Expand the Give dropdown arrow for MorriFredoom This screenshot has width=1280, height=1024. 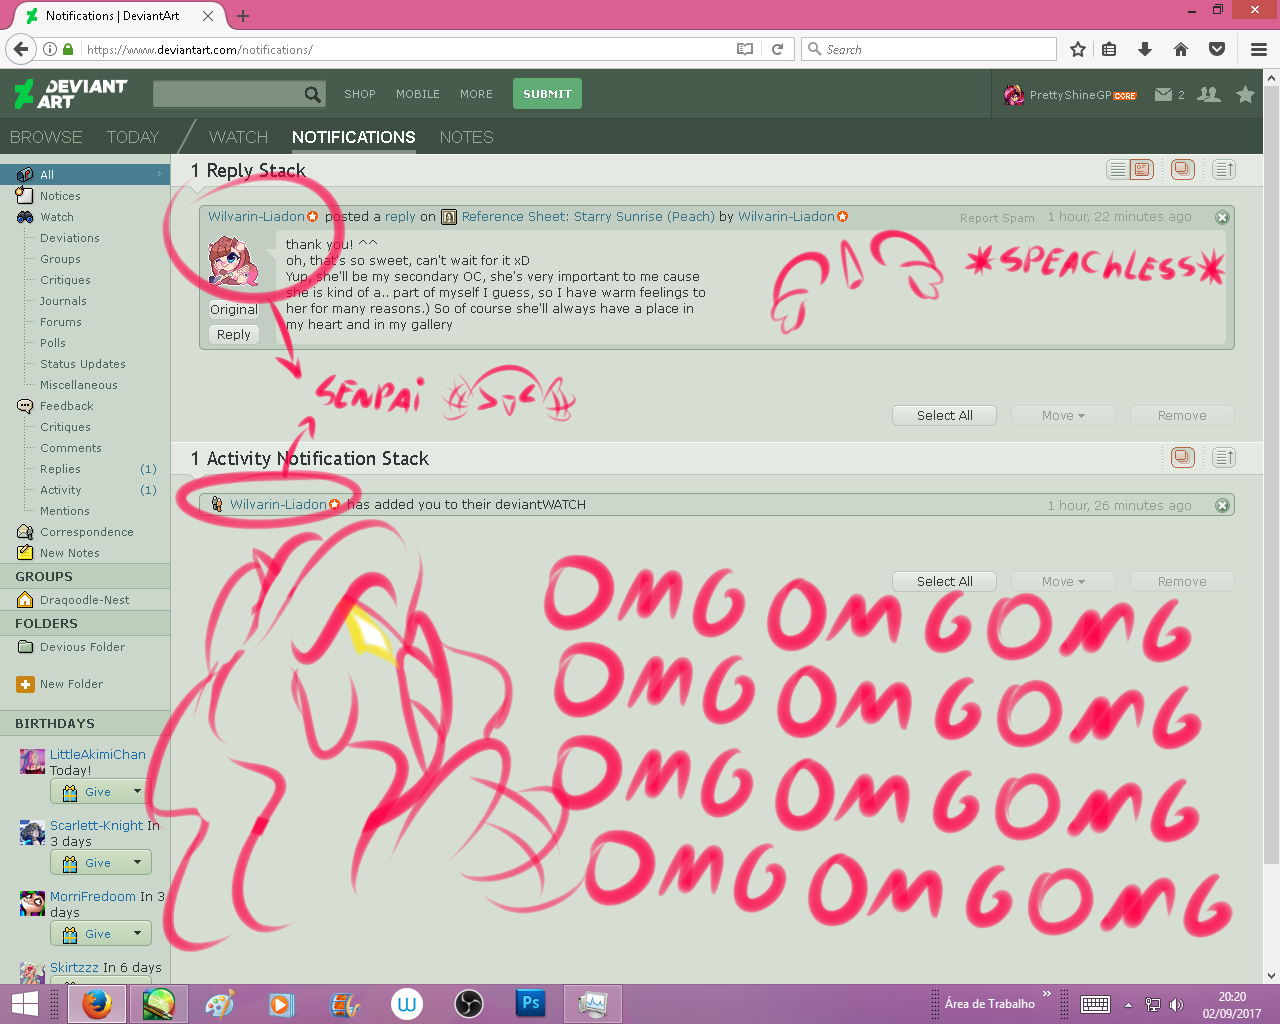(137, 934)
